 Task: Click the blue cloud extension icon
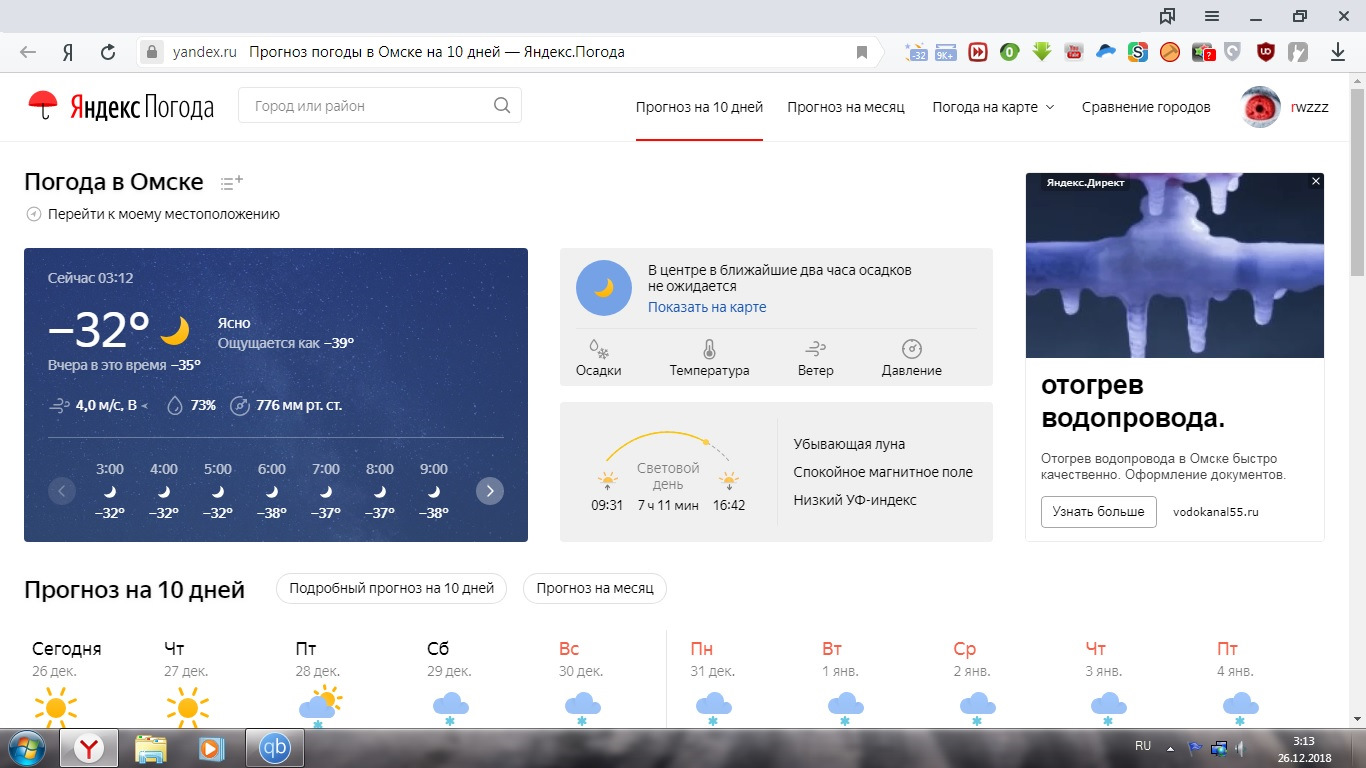(x=1106, y=52)
